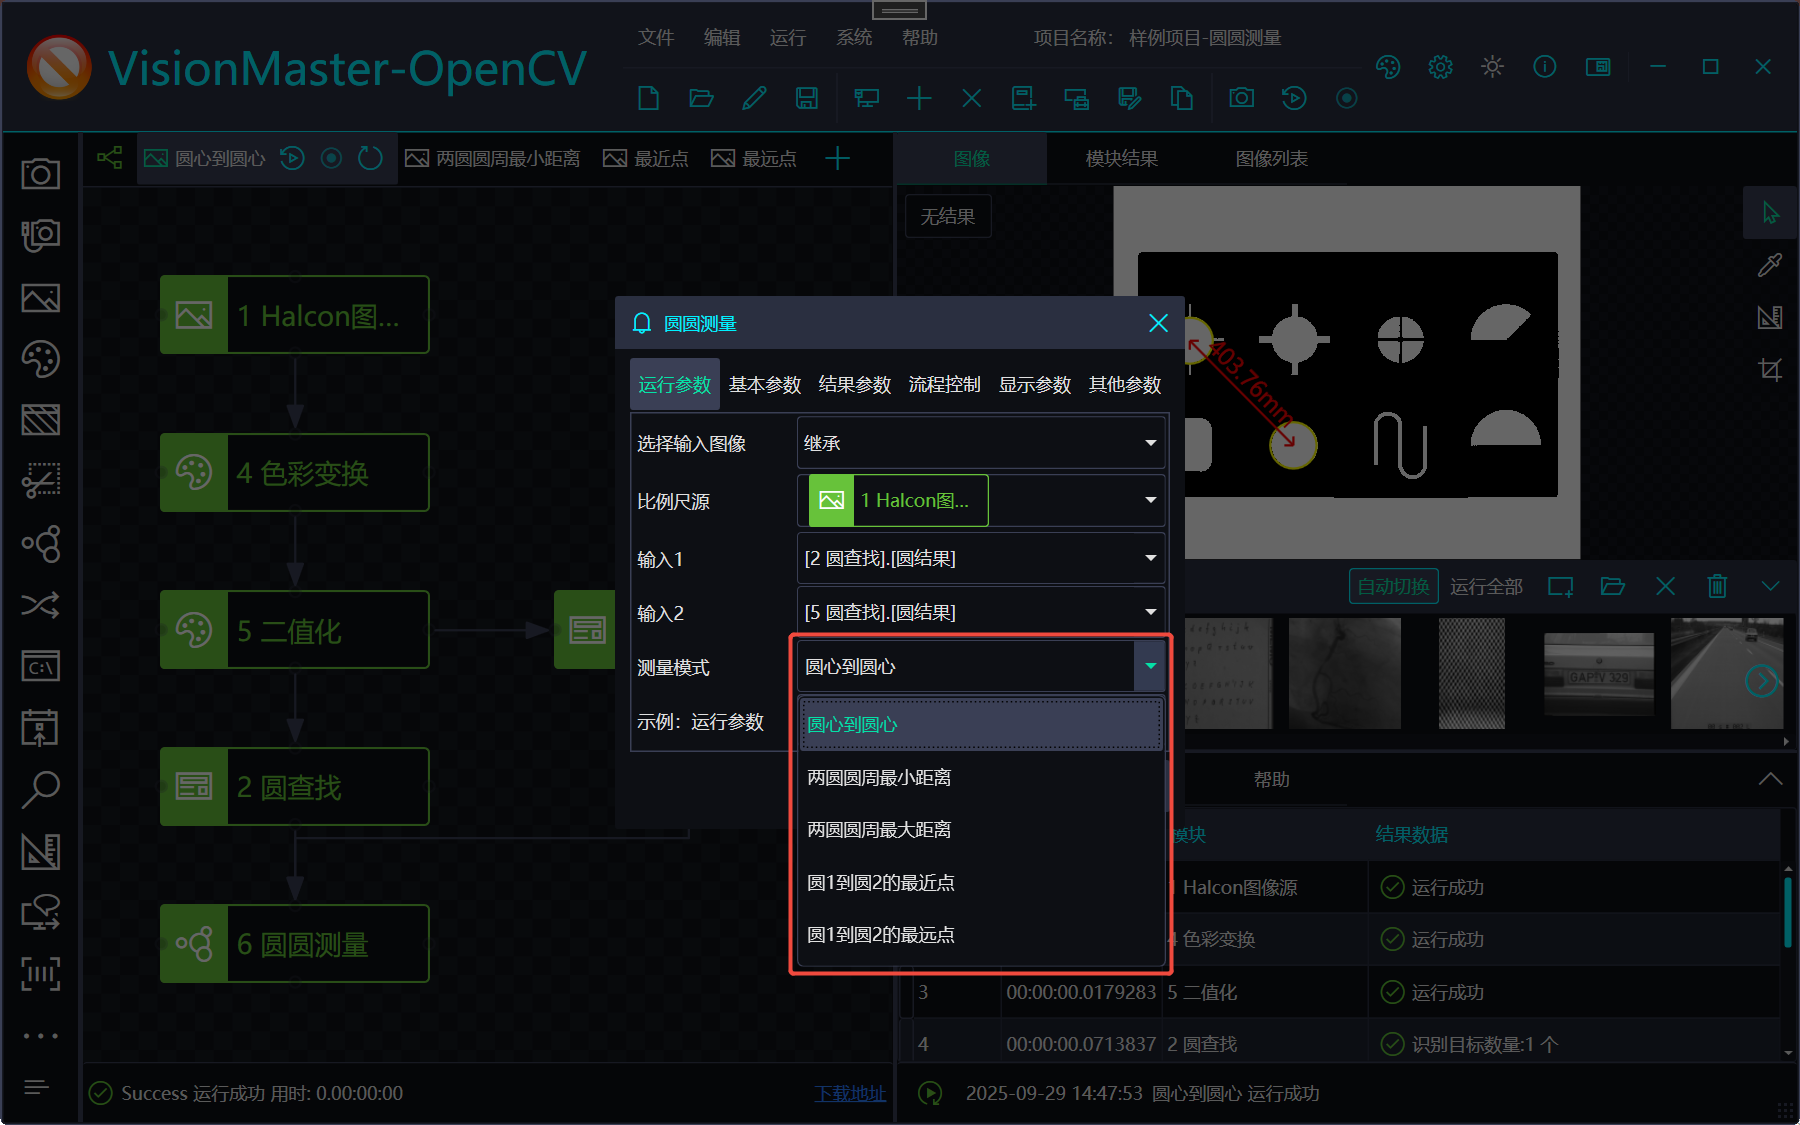Image resolution: width=1800 pixels, height=1125 pixels.
Task: Select the color palette tool in left sidebar
Action: (41, 359)
